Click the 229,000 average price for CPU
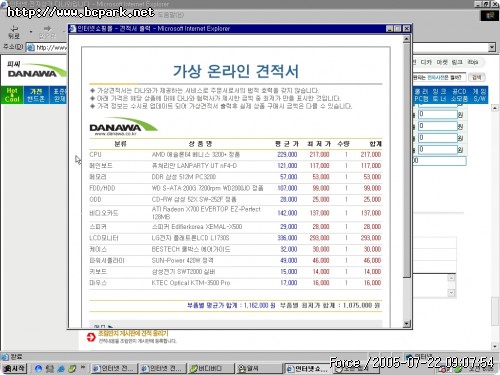This screenshot has width=500, height=375. 287,154
